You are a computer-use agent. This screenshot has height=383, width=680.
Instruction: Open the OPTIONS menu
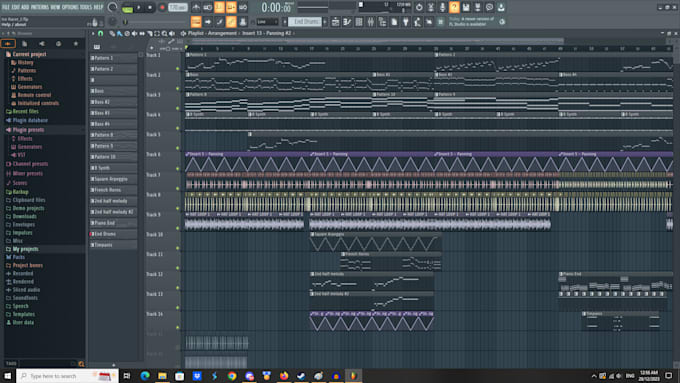coord(70,7)
